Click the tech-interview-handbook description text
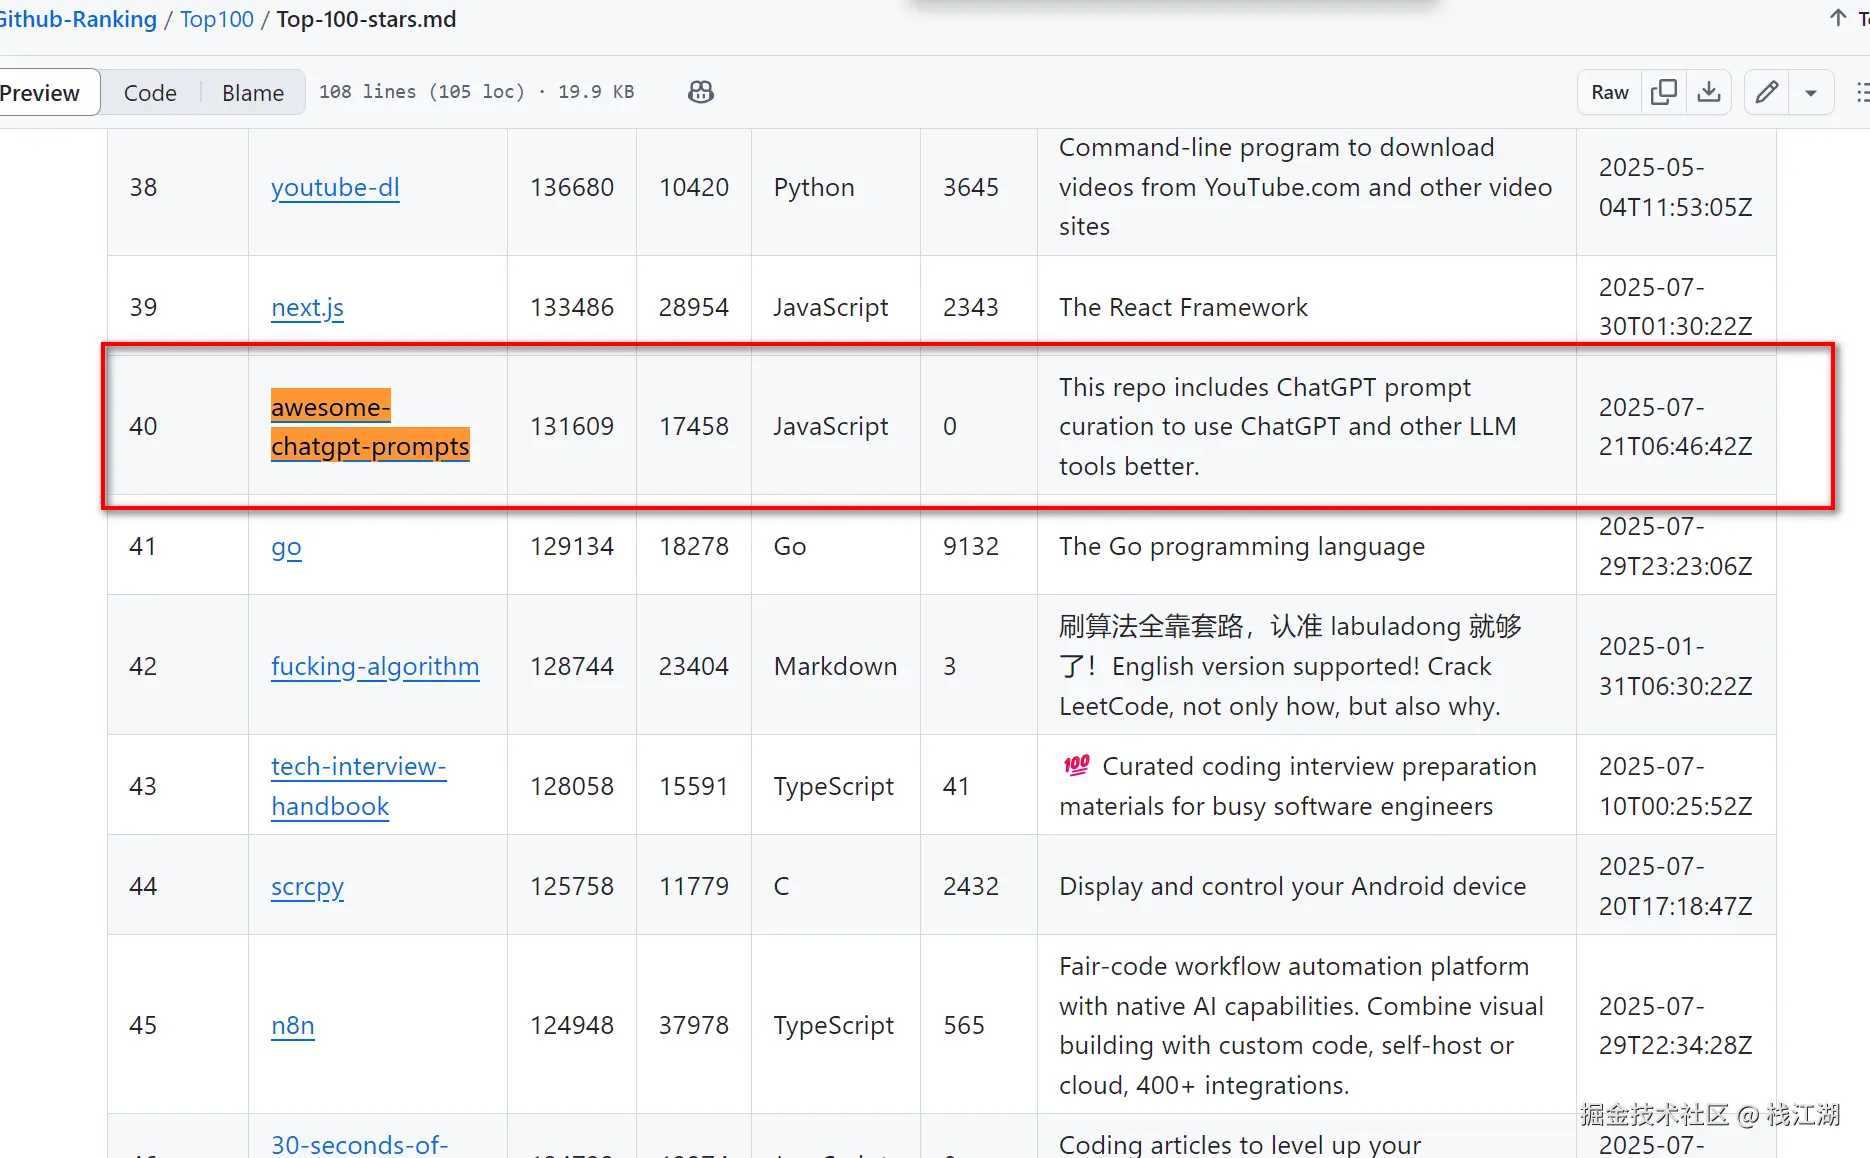The width and height of the screenshot is (1870, 1158). tap(1298, 786)
